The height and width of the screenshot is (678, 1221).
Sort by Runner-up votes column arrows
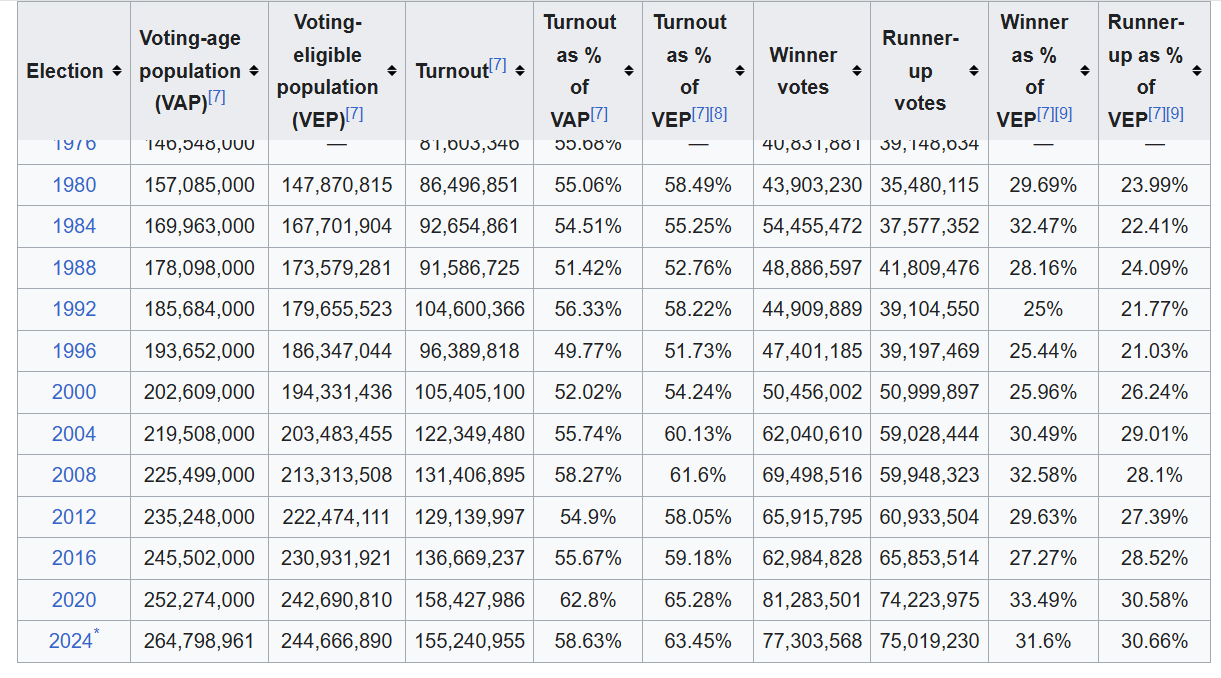974,71
